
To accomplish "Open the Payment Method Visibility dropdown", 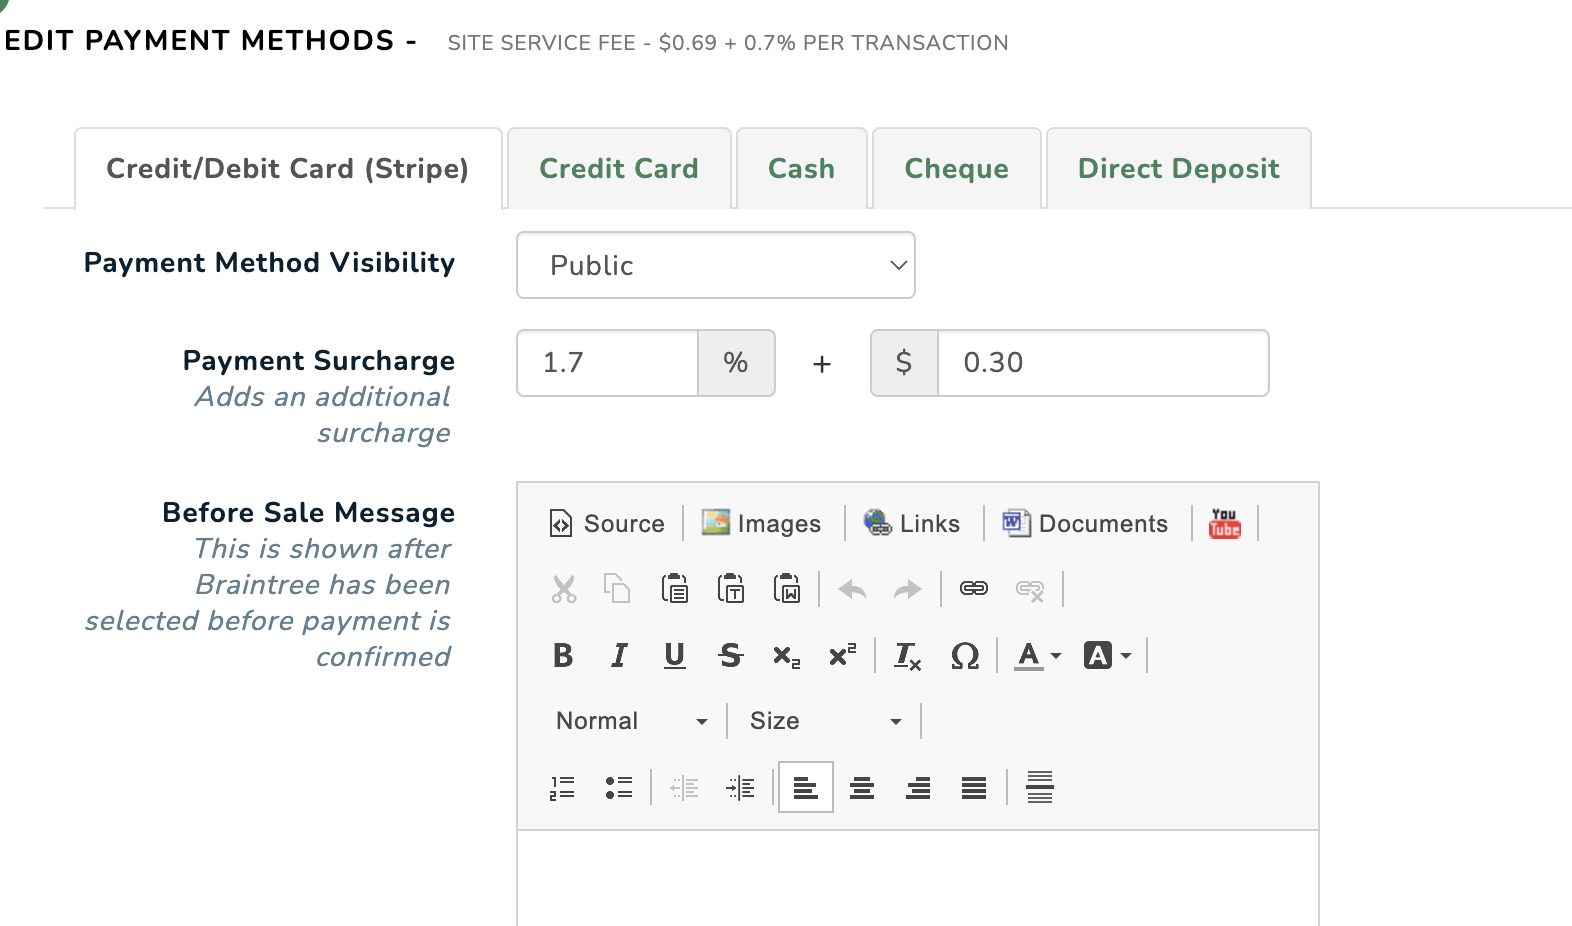I will click(x=715, y=265).
